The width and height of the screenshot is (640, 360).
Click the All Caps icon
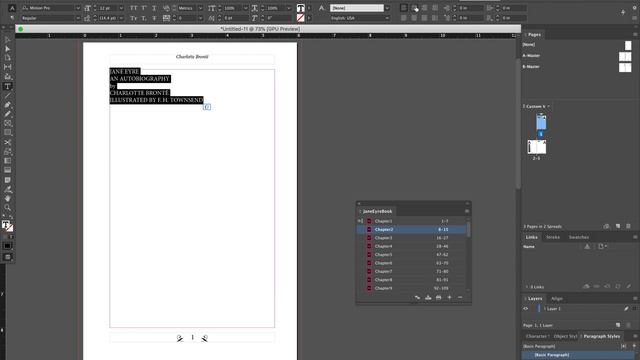click(133, 8)
